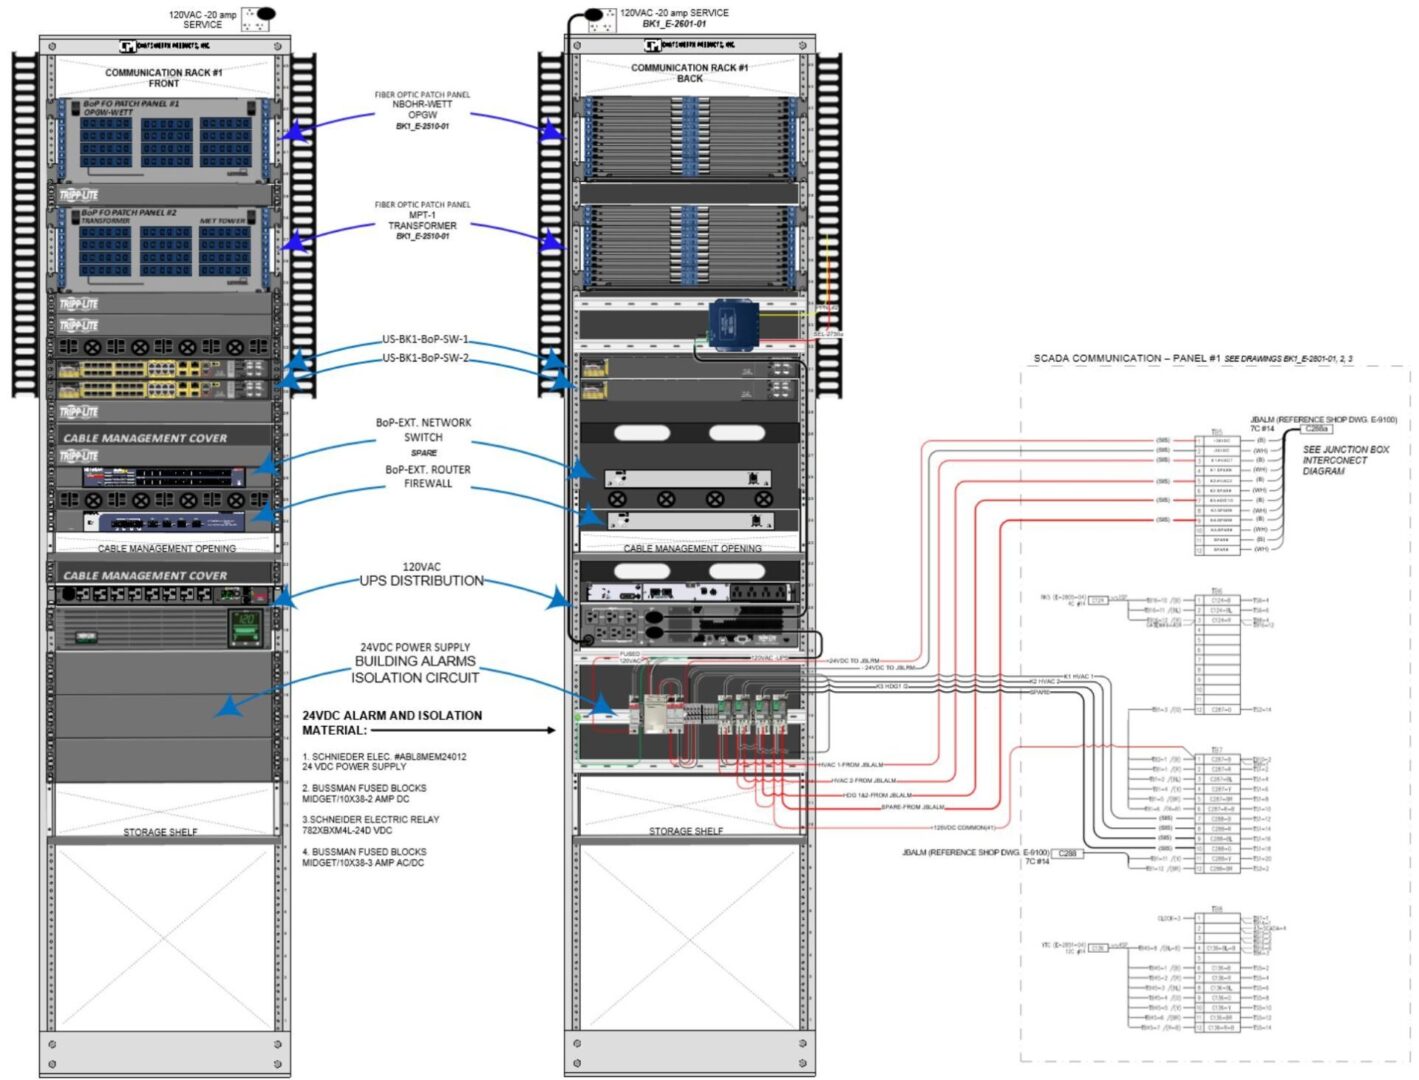Click the TB7 terminal block header
Screen dimensions: 1419x1080
[x=1217, y=750]
